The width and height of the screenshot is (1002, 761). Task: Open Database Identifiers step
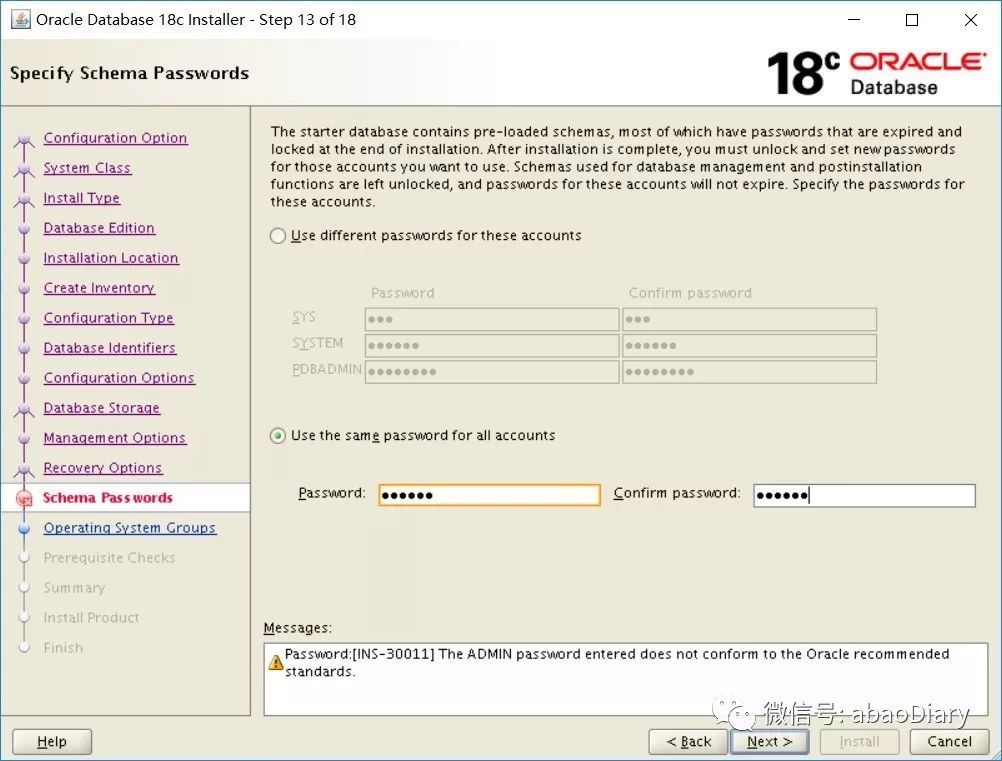click(x=110, y=348)
